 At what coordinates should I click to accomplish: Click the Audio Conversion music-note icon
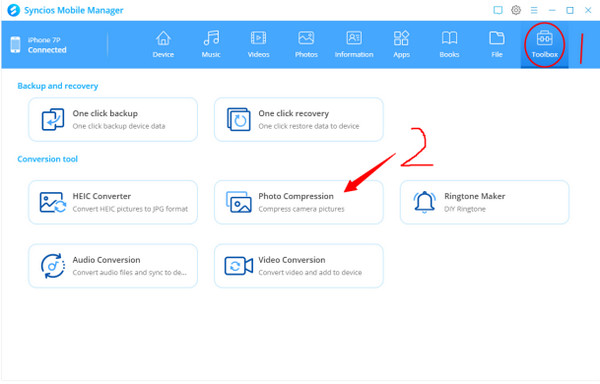pyautogui.click(x=53, y=266)
